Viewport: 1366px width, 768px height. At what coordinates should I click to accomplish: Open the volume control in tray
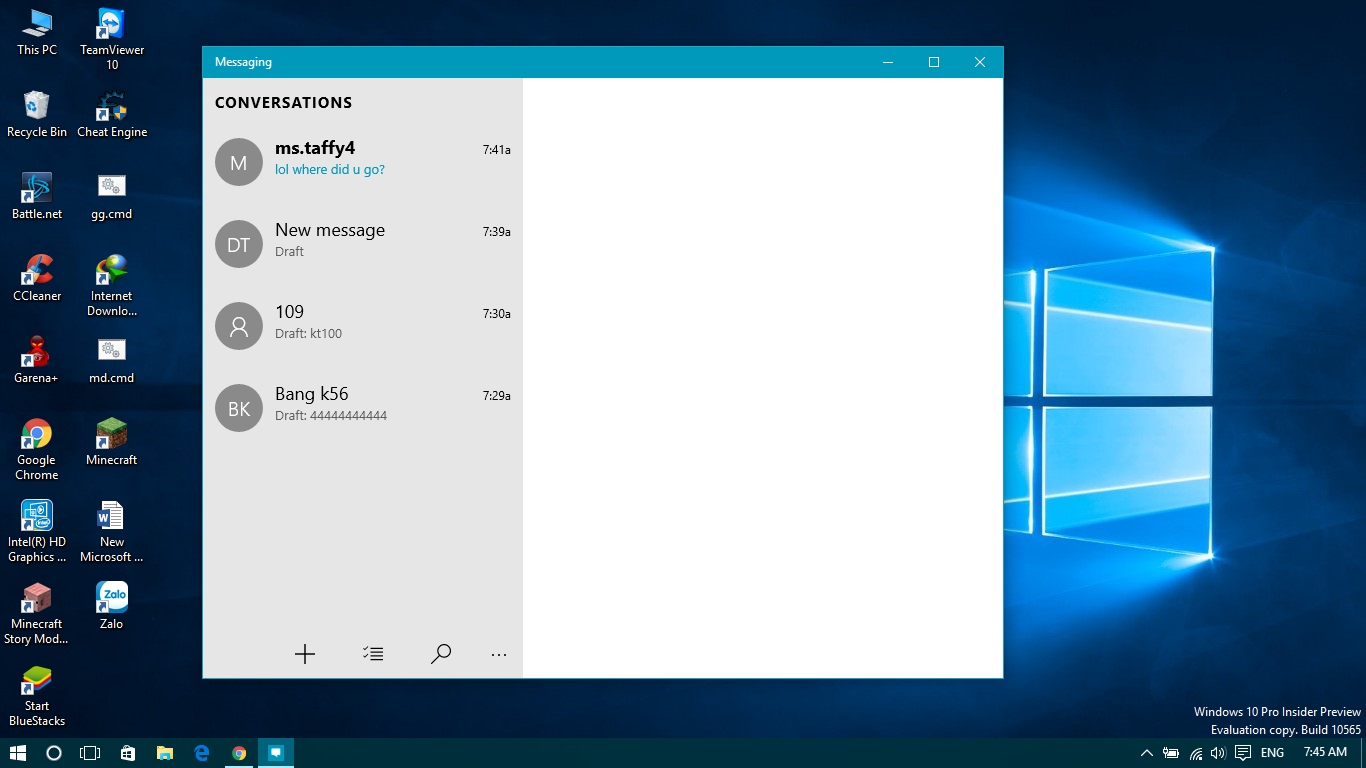click(x=1218, y=753)
